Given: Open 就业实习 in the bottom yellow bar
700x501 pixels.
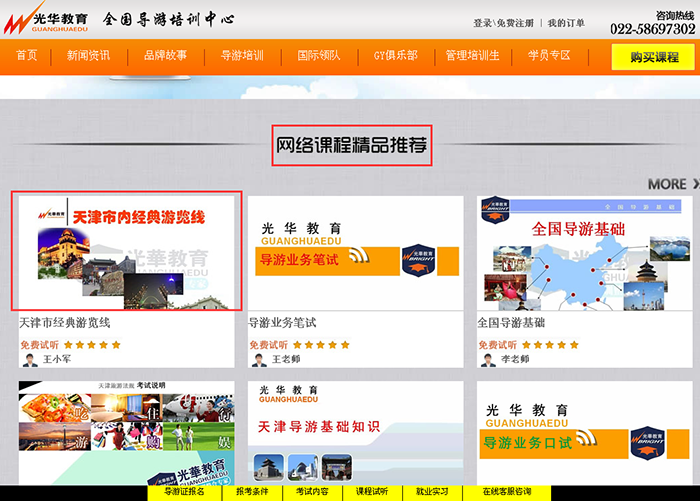Looking at the screenshot, I should click(x=432, y=492).
